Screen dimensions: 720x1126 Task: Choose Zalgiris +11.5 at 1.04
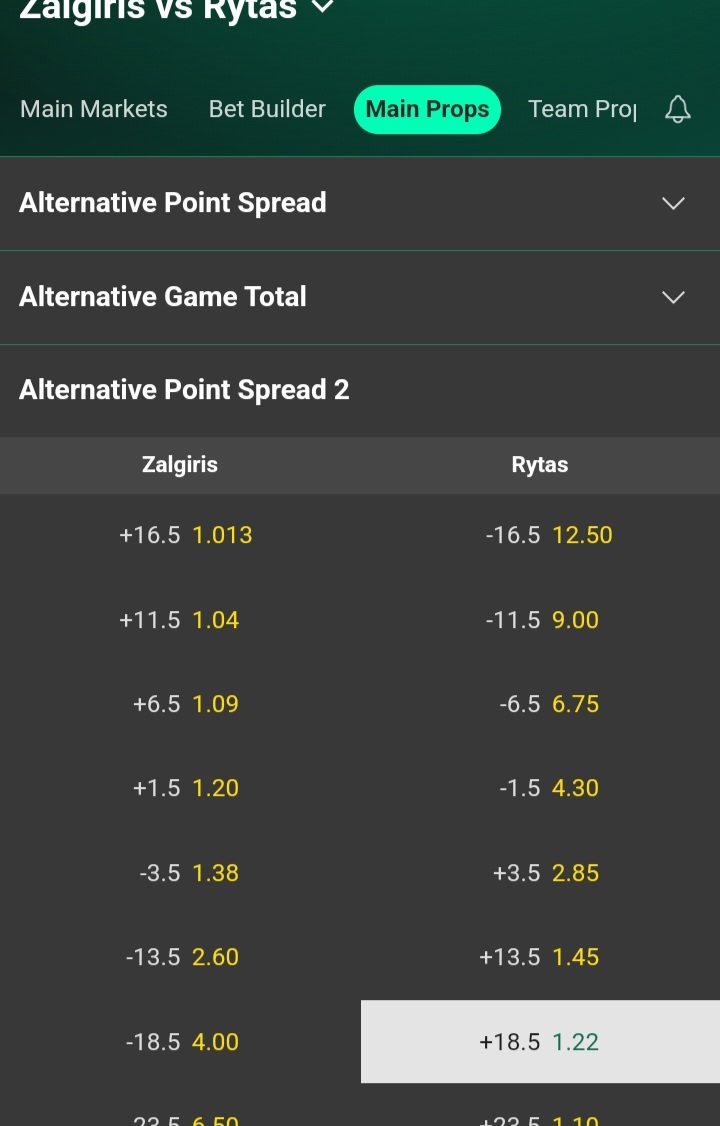click(180, 620)
